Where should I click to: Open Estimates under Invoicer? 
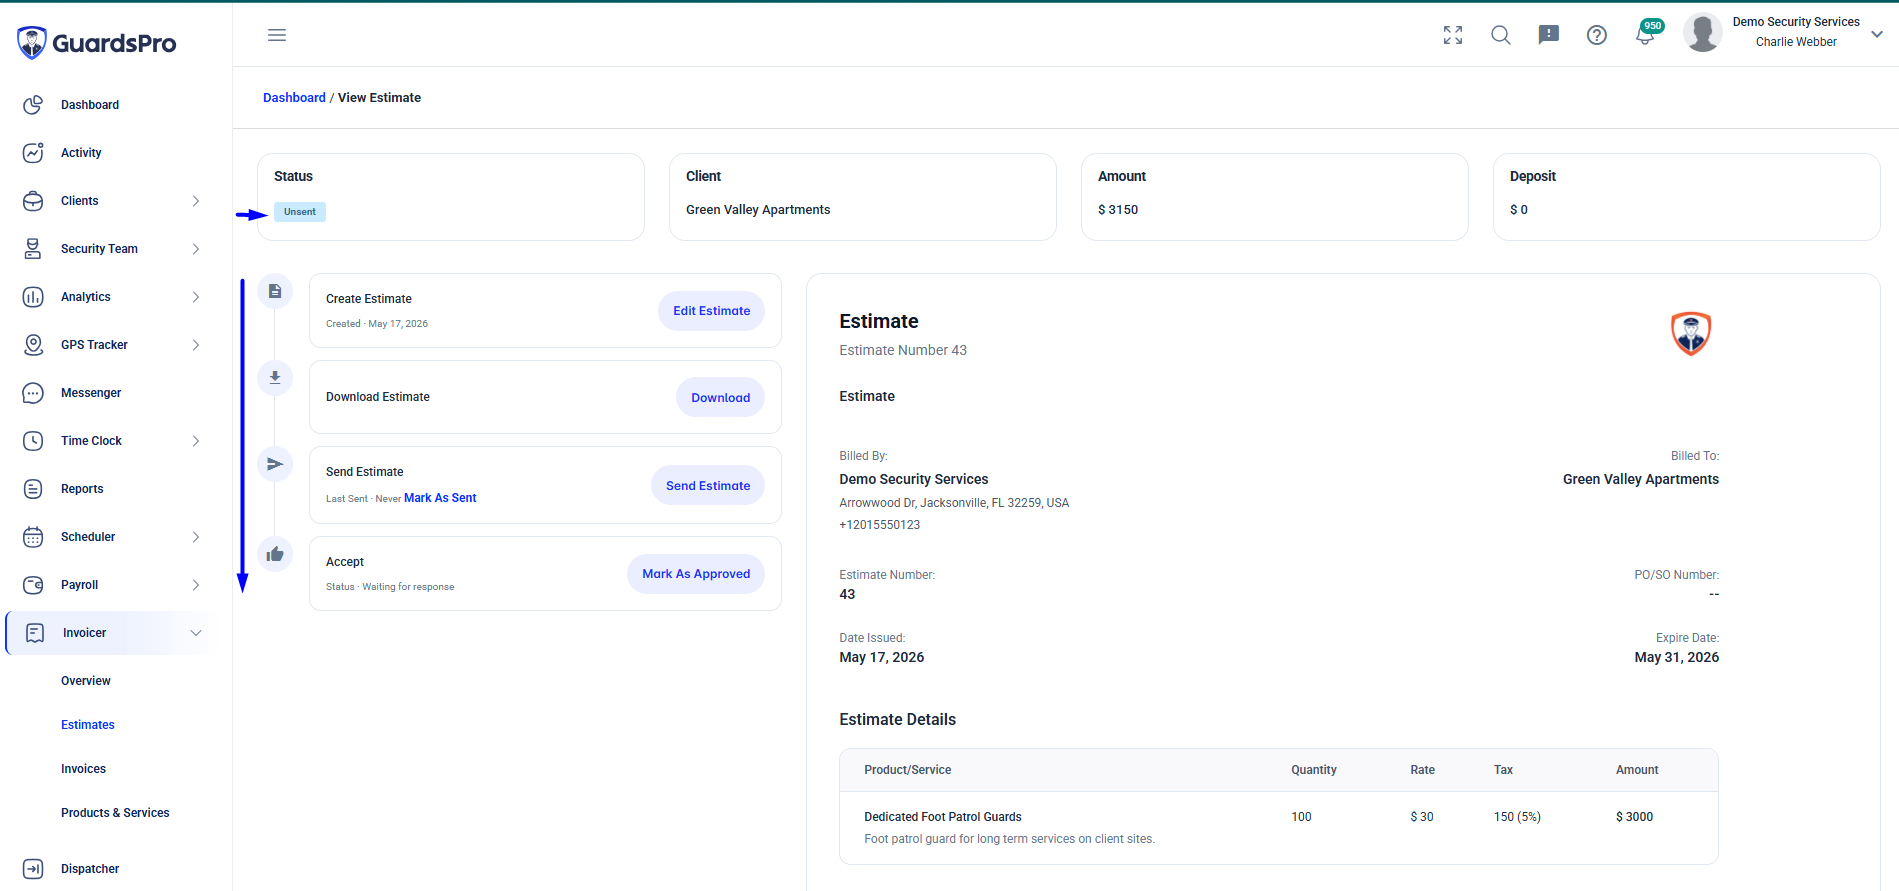point(88,725)
